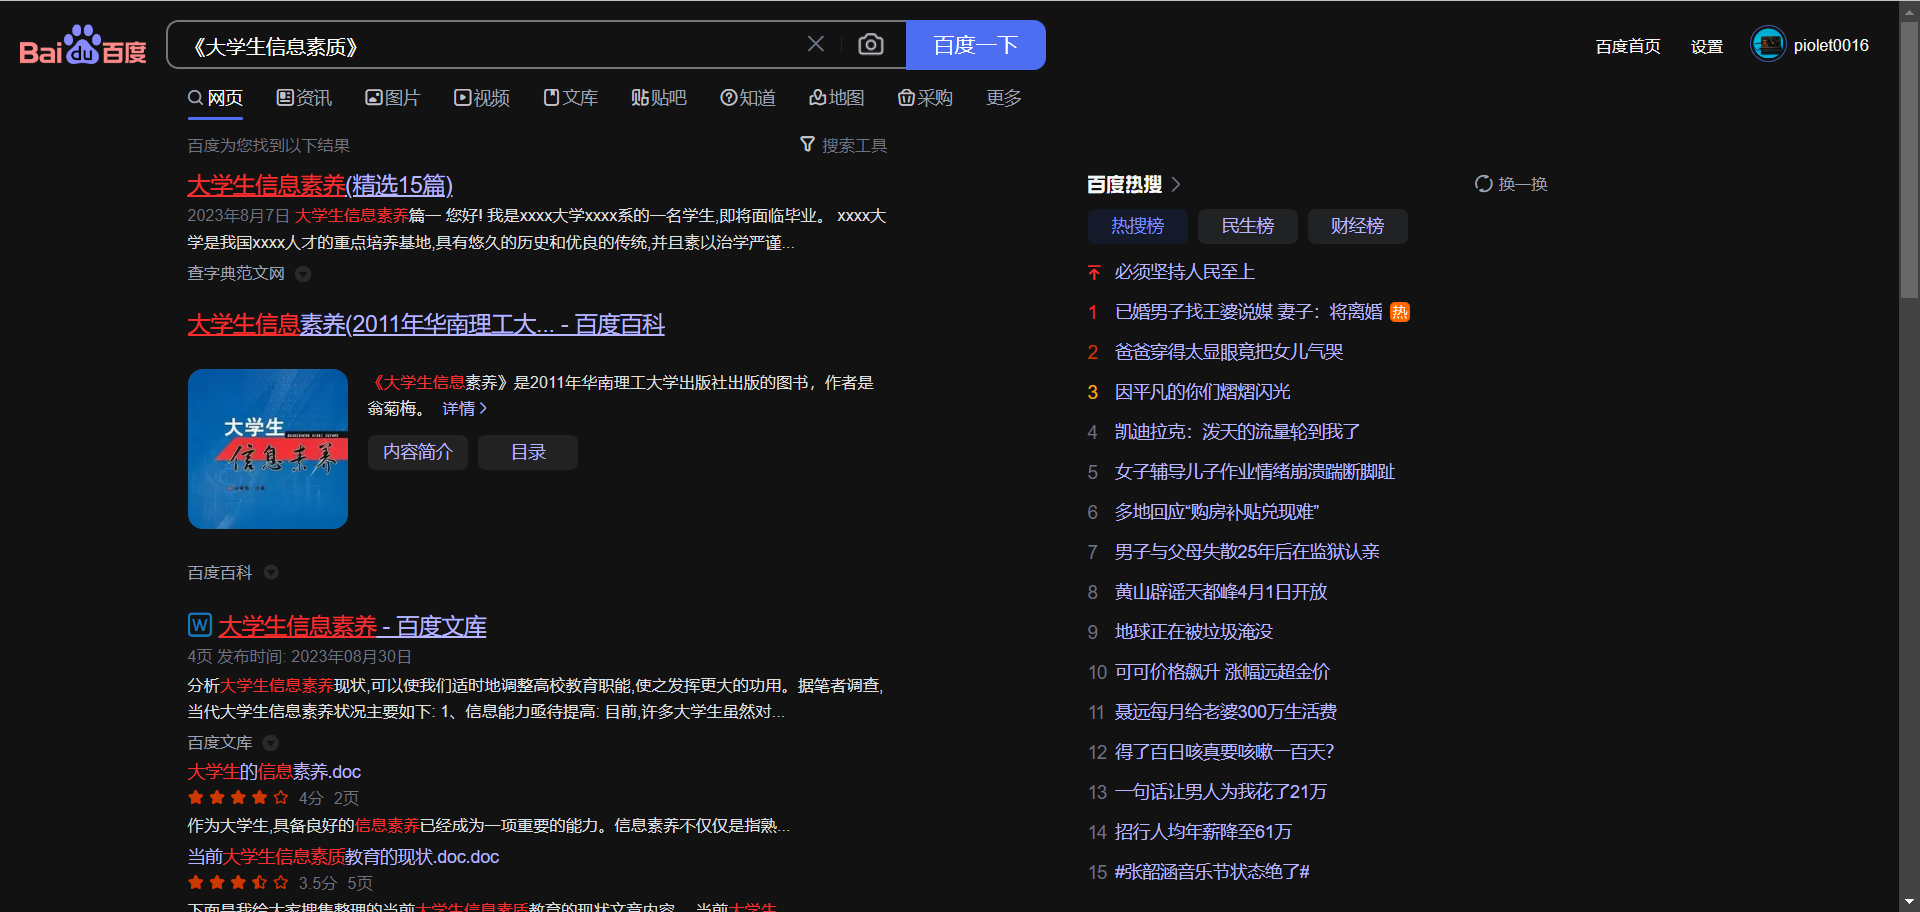This screenshot has width=1920, height=912.
Task: Open hot topic 黄山辟谣天都峰4月1日开放
Action: [1221, 592]
